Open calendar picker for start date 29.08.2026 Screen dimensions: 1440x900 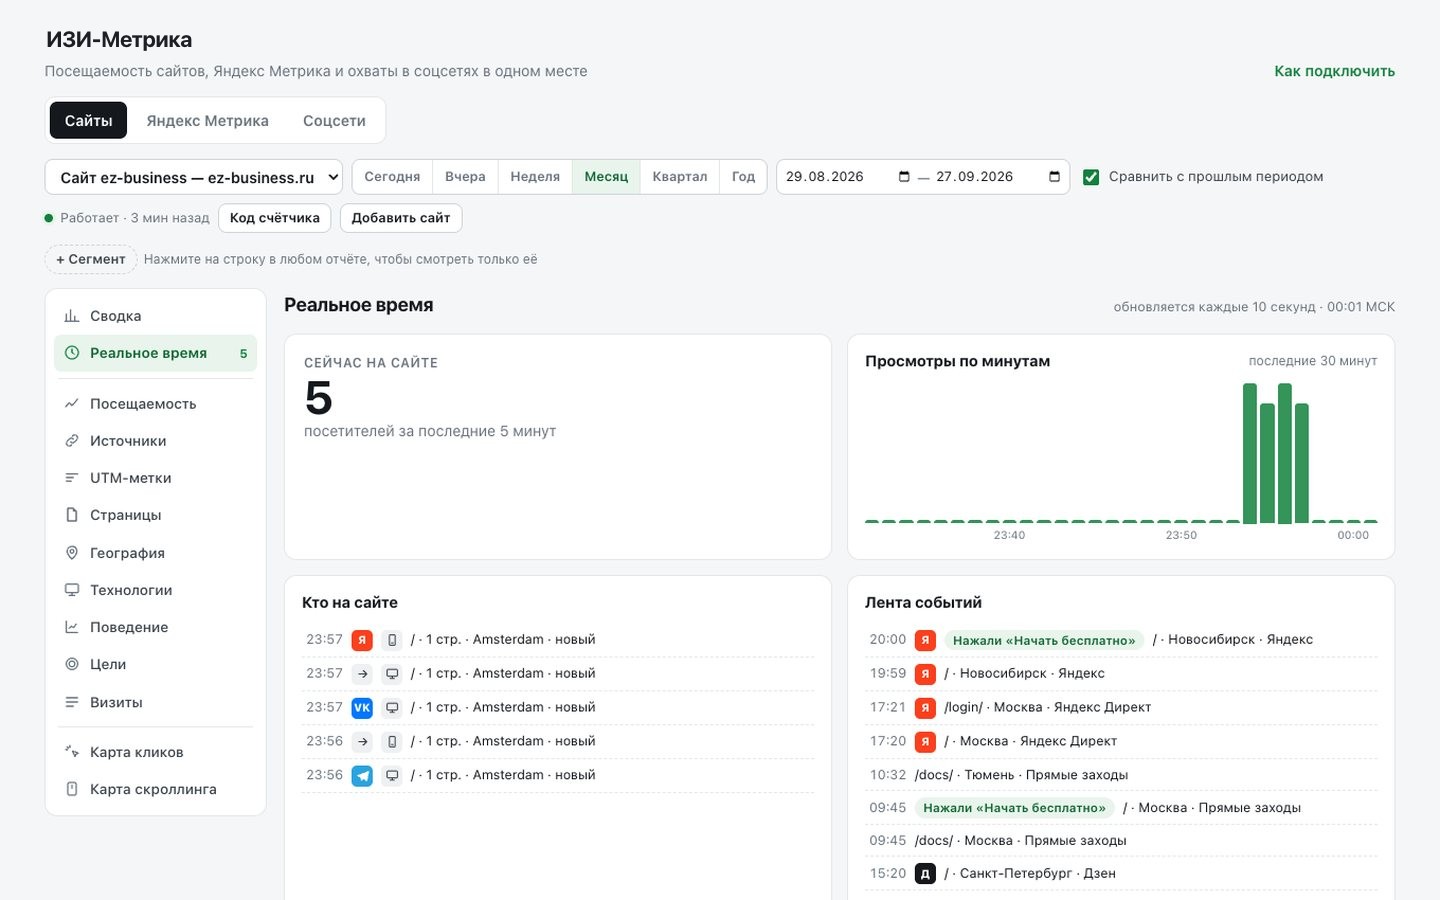[x=904, y=177]
